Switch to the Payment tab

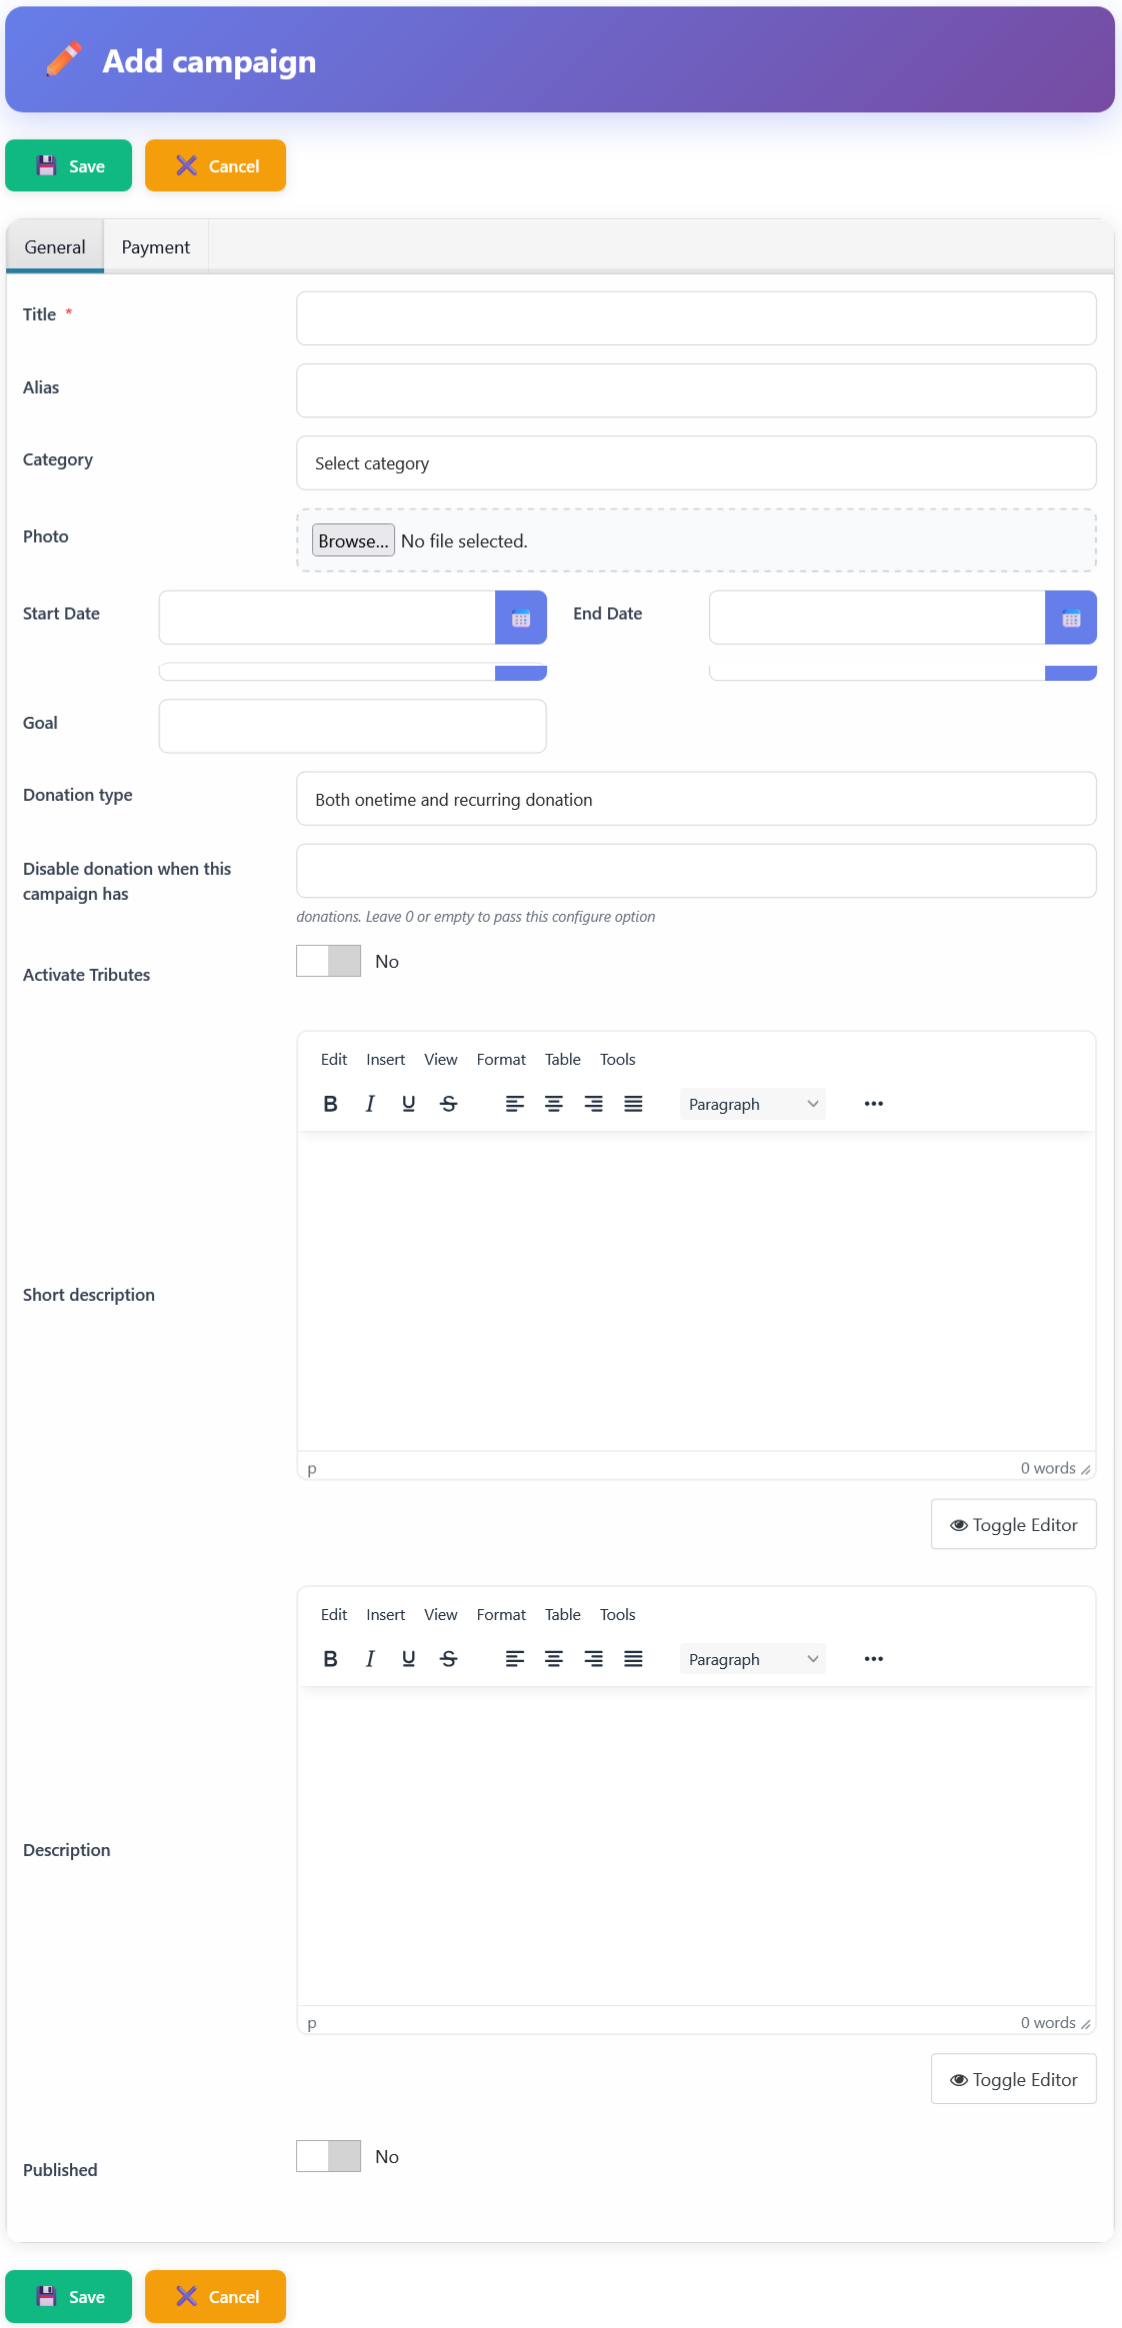(x=155, y=247)
